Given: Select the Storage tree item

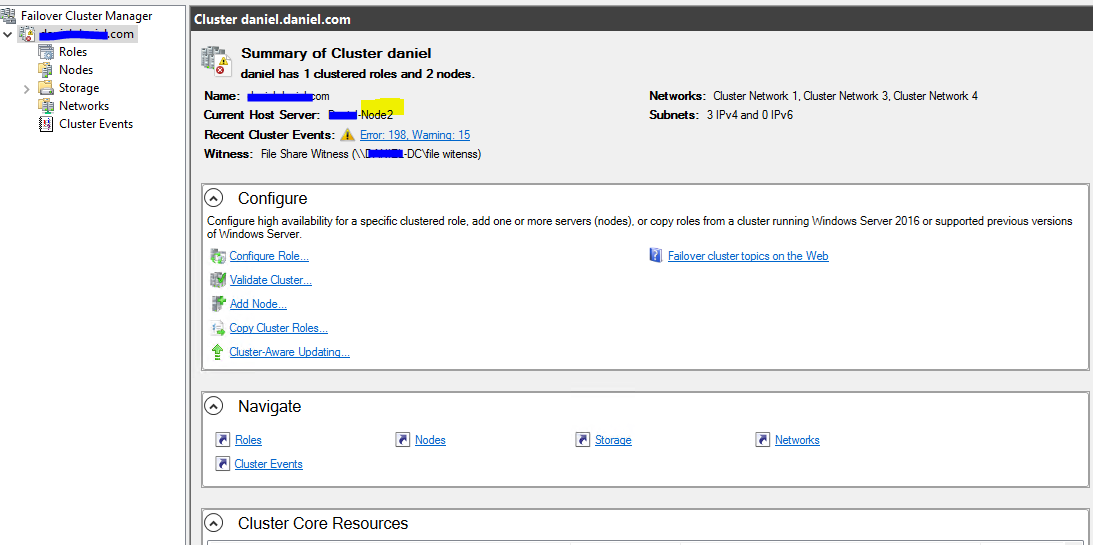Looking at the screenshot, I should [x=79, y=88].
